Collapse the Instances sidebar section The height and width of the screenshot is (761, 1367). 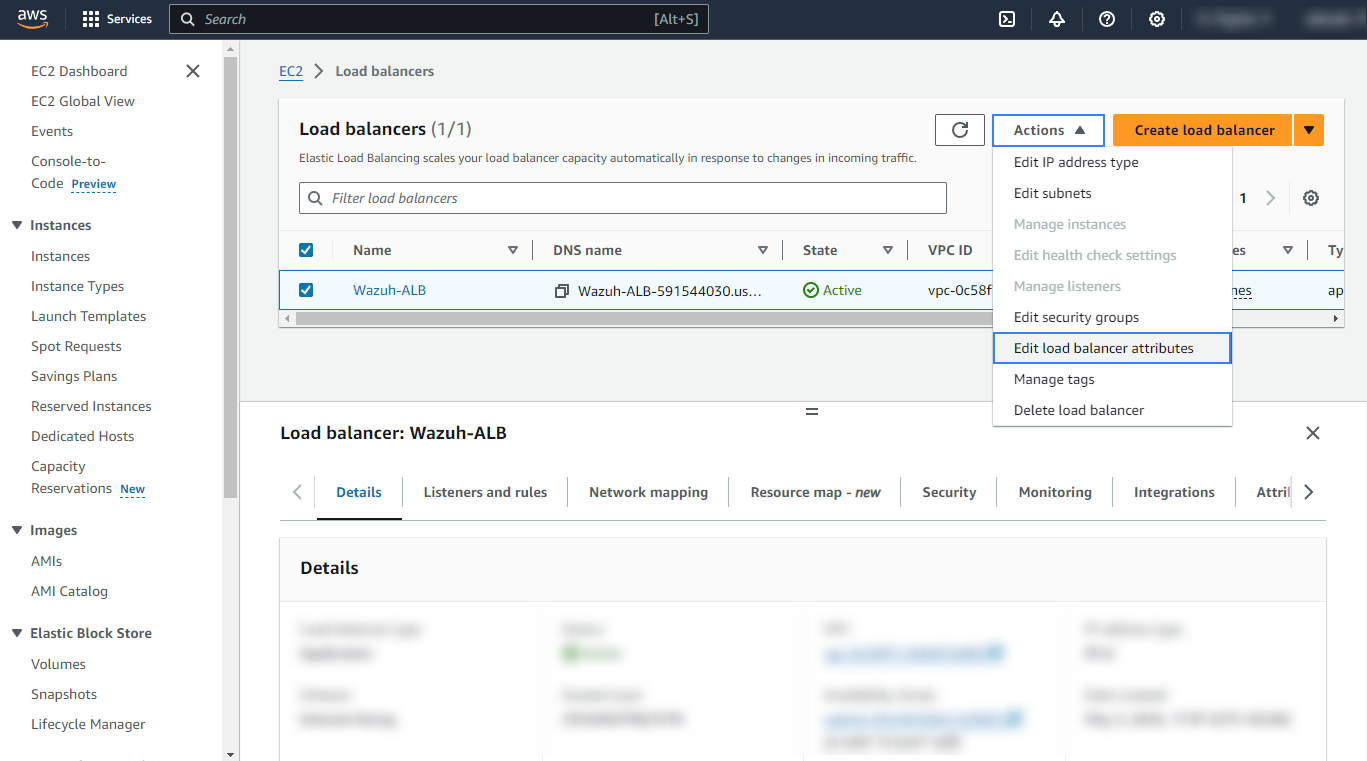[x=17, y=226]
